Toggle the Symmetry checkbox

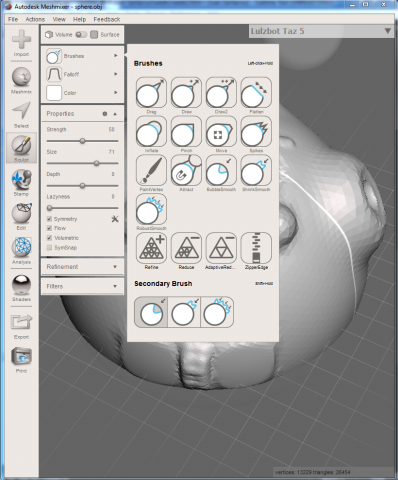coord(49,219)
